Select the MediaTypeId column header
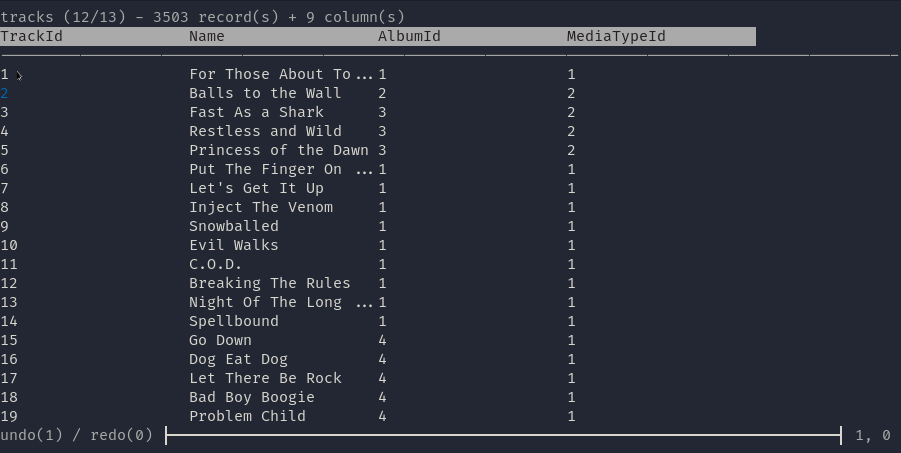 click(616, 36)
